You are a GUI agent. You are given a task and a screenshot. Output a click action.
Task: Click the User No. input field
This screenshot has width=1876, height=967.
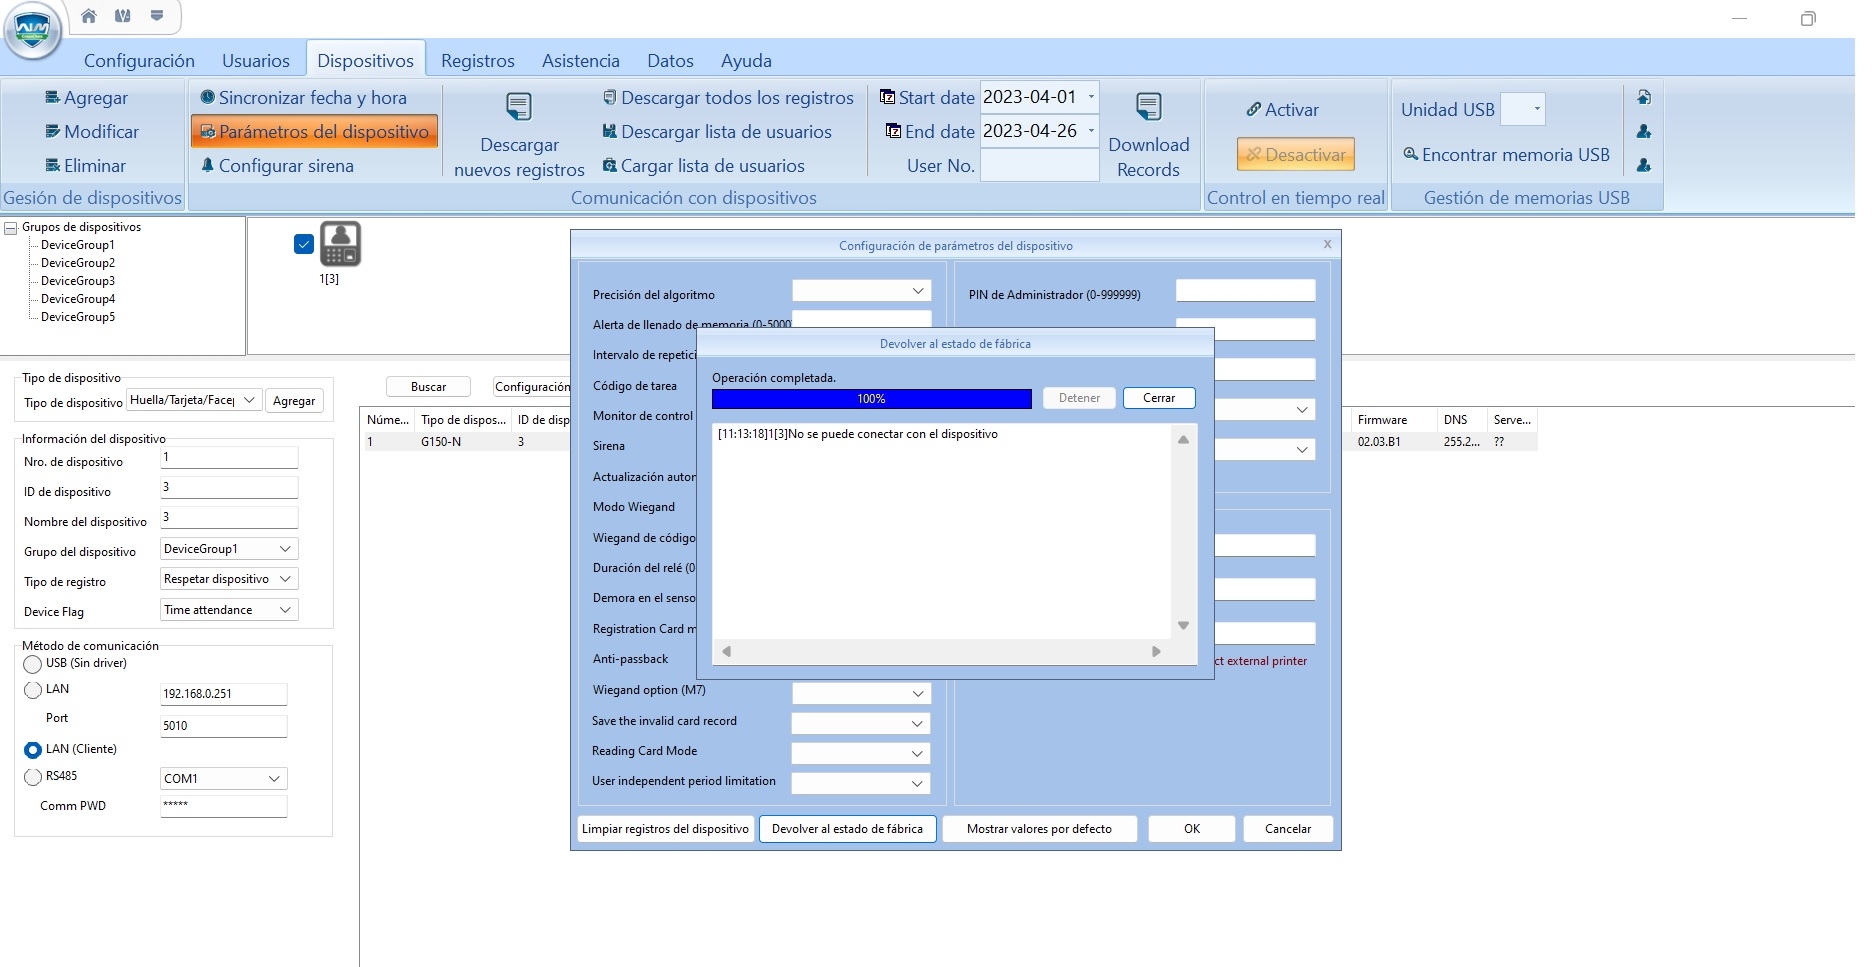1039,165
